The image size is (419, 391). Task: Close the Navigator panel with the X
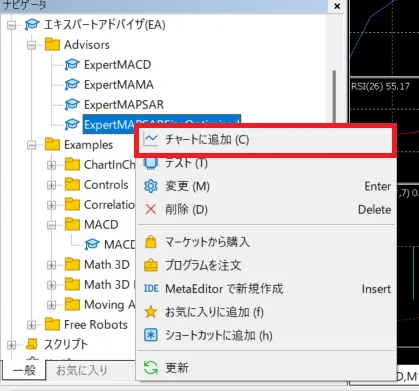[x=337, y=6]
